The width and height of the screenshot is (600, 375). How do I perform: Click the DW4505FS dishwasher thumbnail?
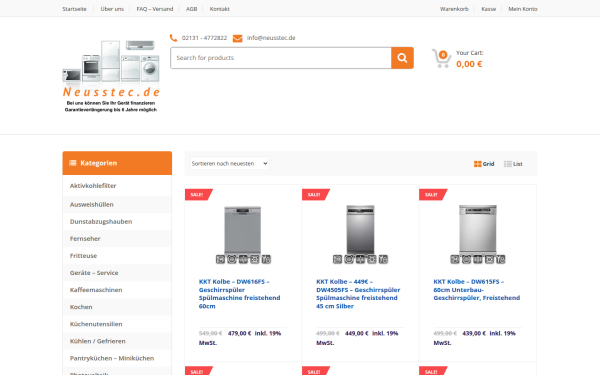360,234
